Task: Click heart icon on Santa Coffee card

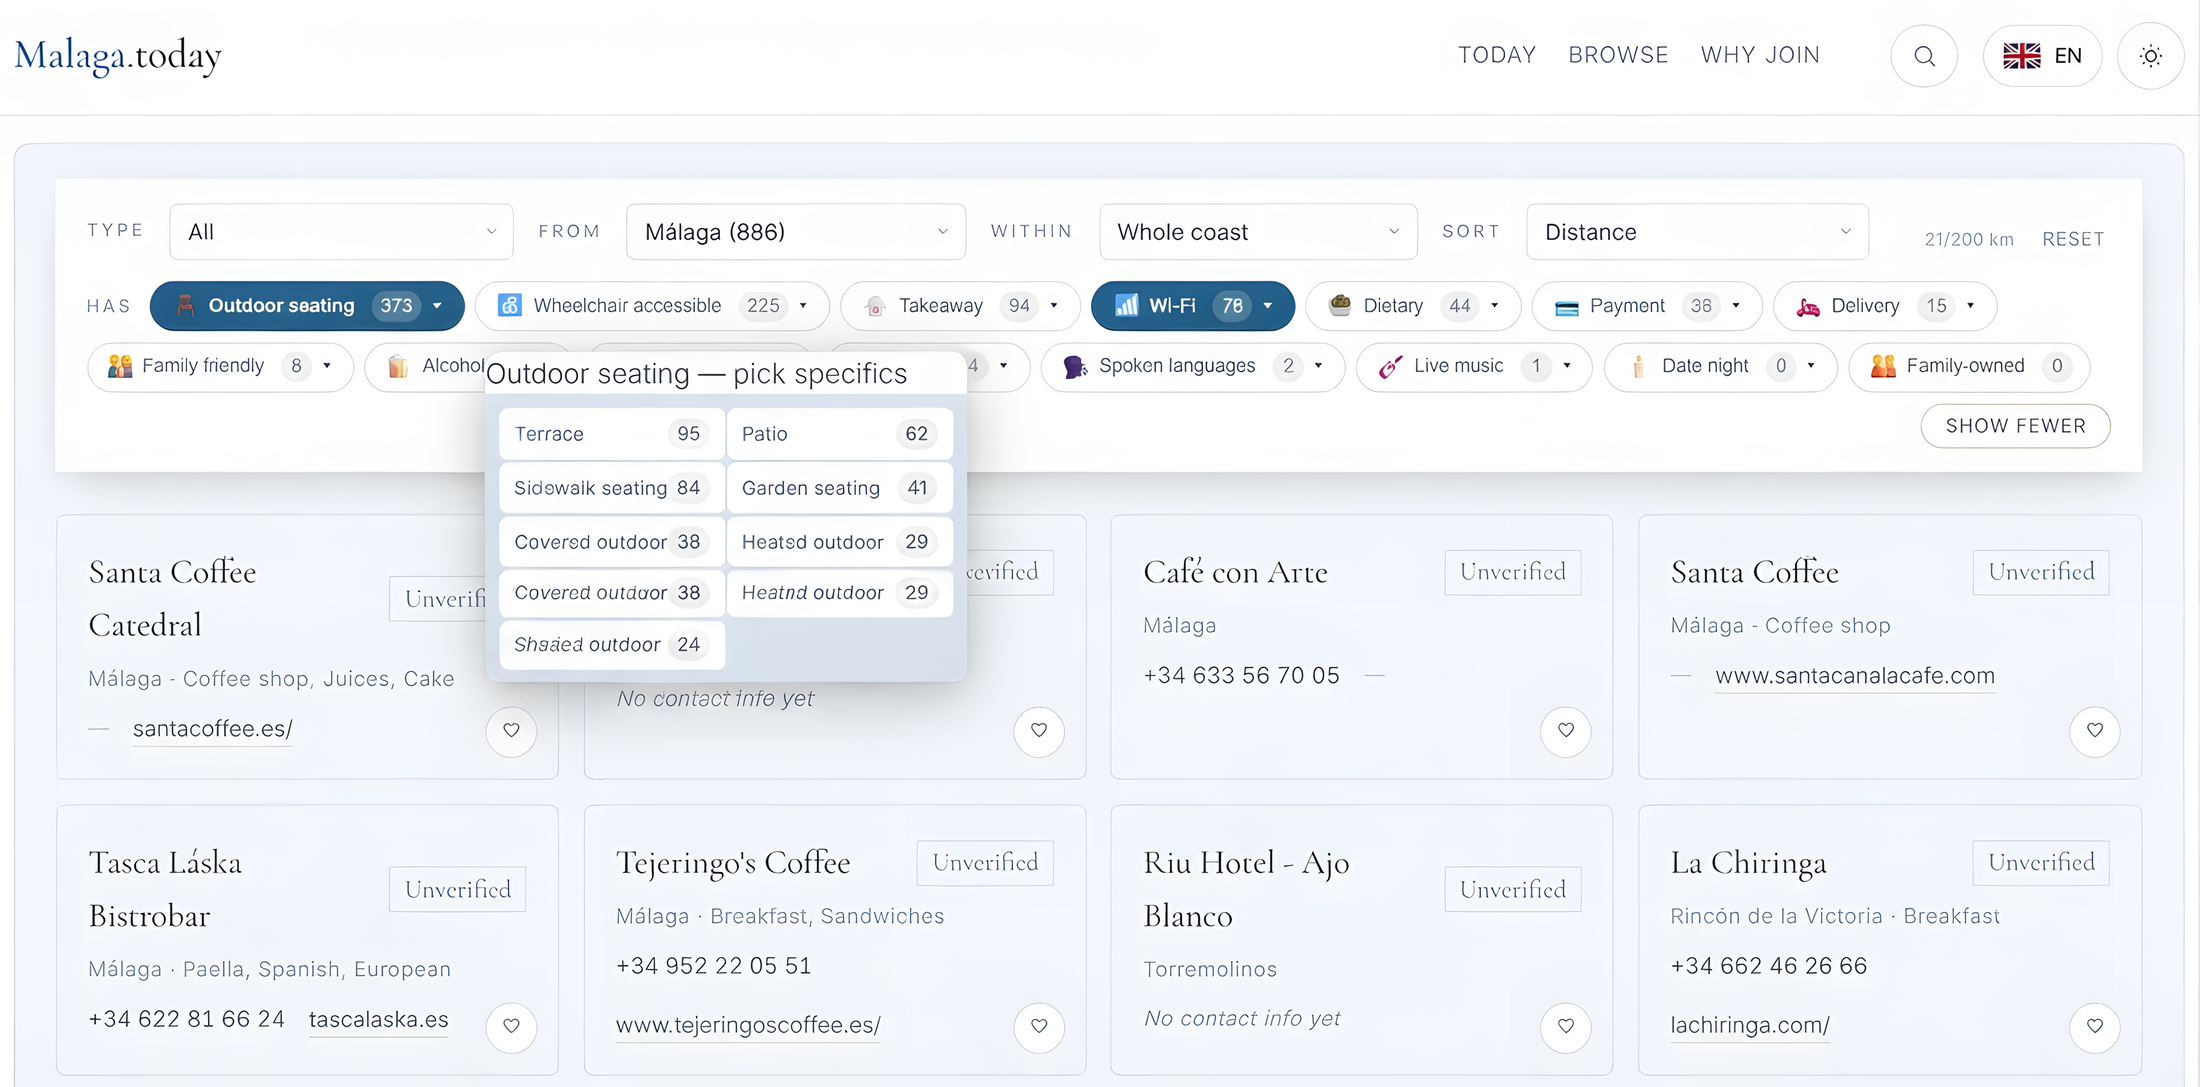Action: pyautogui.click(x=2095, y=730)
